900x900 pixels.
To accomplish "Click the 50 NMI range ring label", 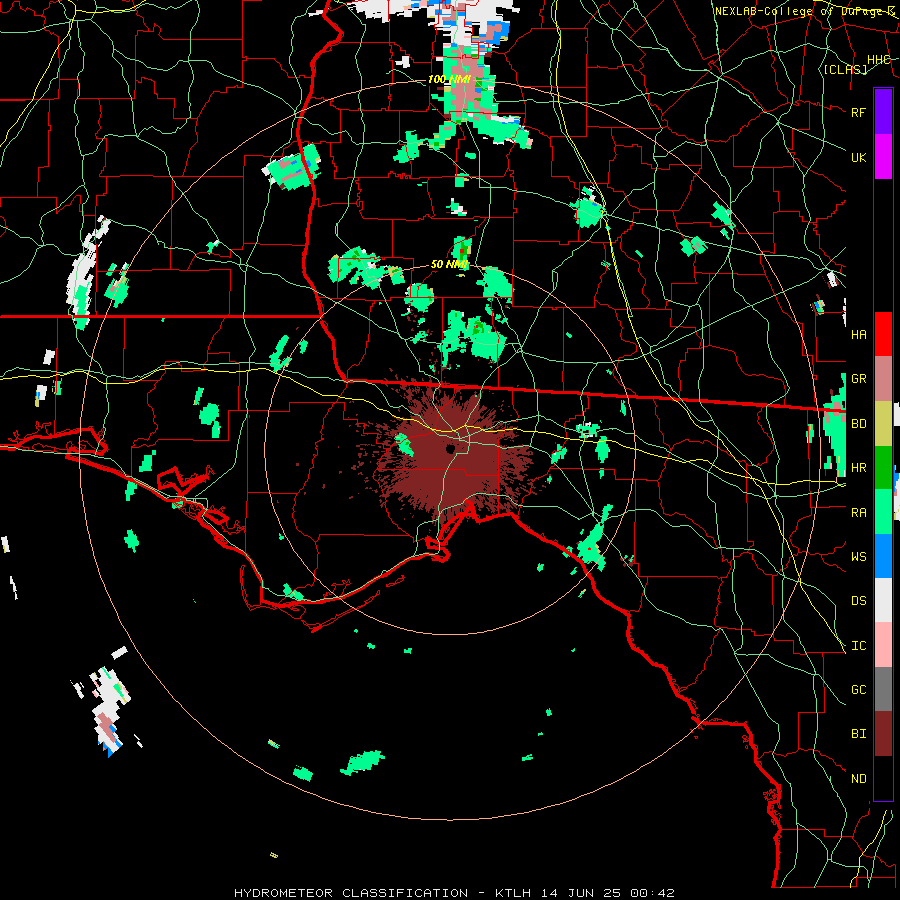I will (x=449, y=265).
